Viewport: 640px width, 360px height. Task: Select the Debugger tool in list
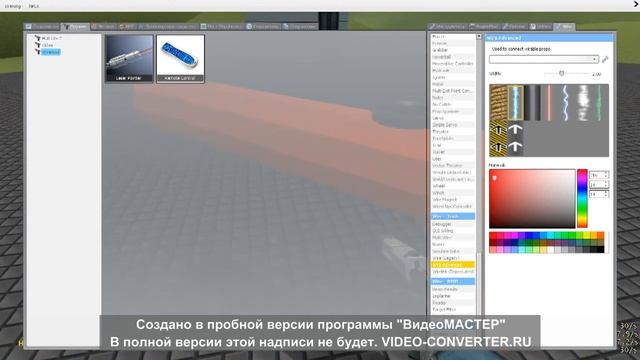[452, 224]
